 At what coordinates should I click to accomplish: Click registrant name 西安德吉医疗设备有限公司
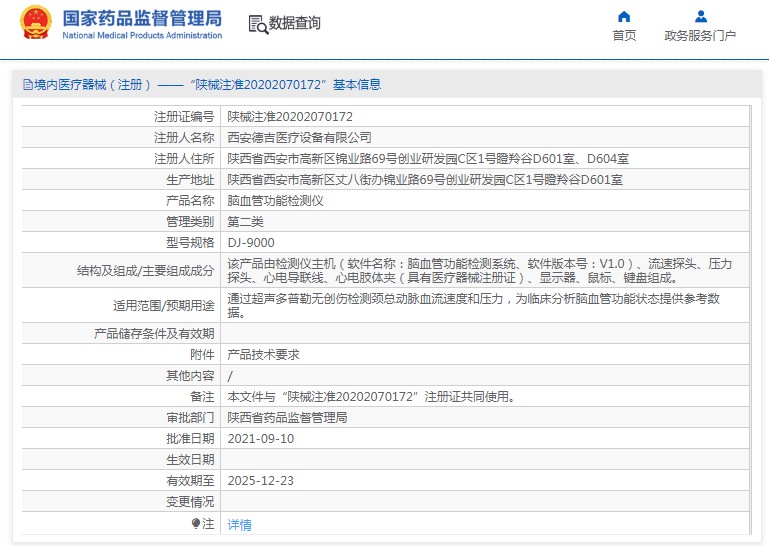pyautogui.click(x=299, y=138)
